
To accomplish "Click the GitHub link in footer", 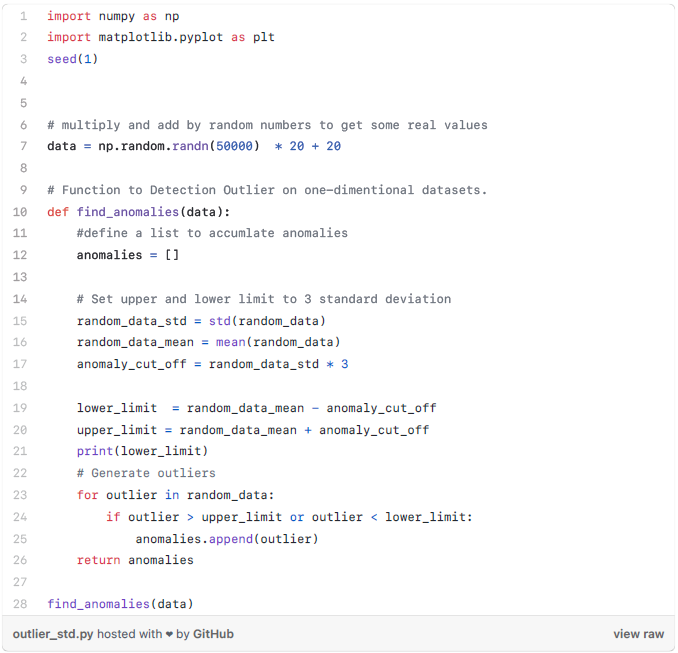I will pyautogui.click(x=213, y=634).
